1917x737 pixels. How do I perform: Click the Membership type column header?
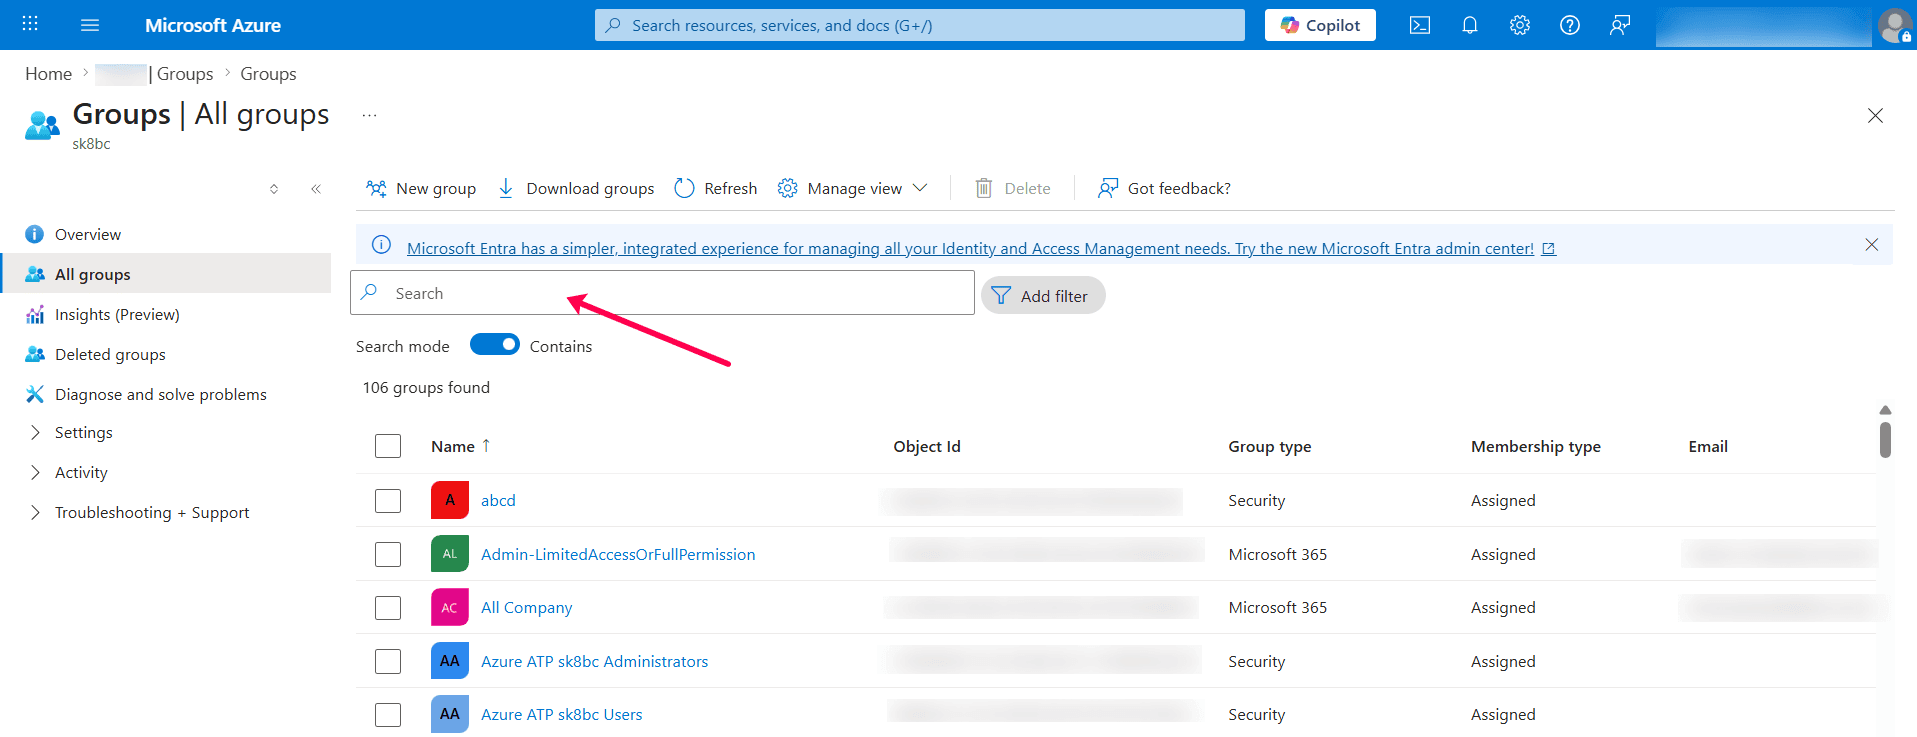point(1536,446)
